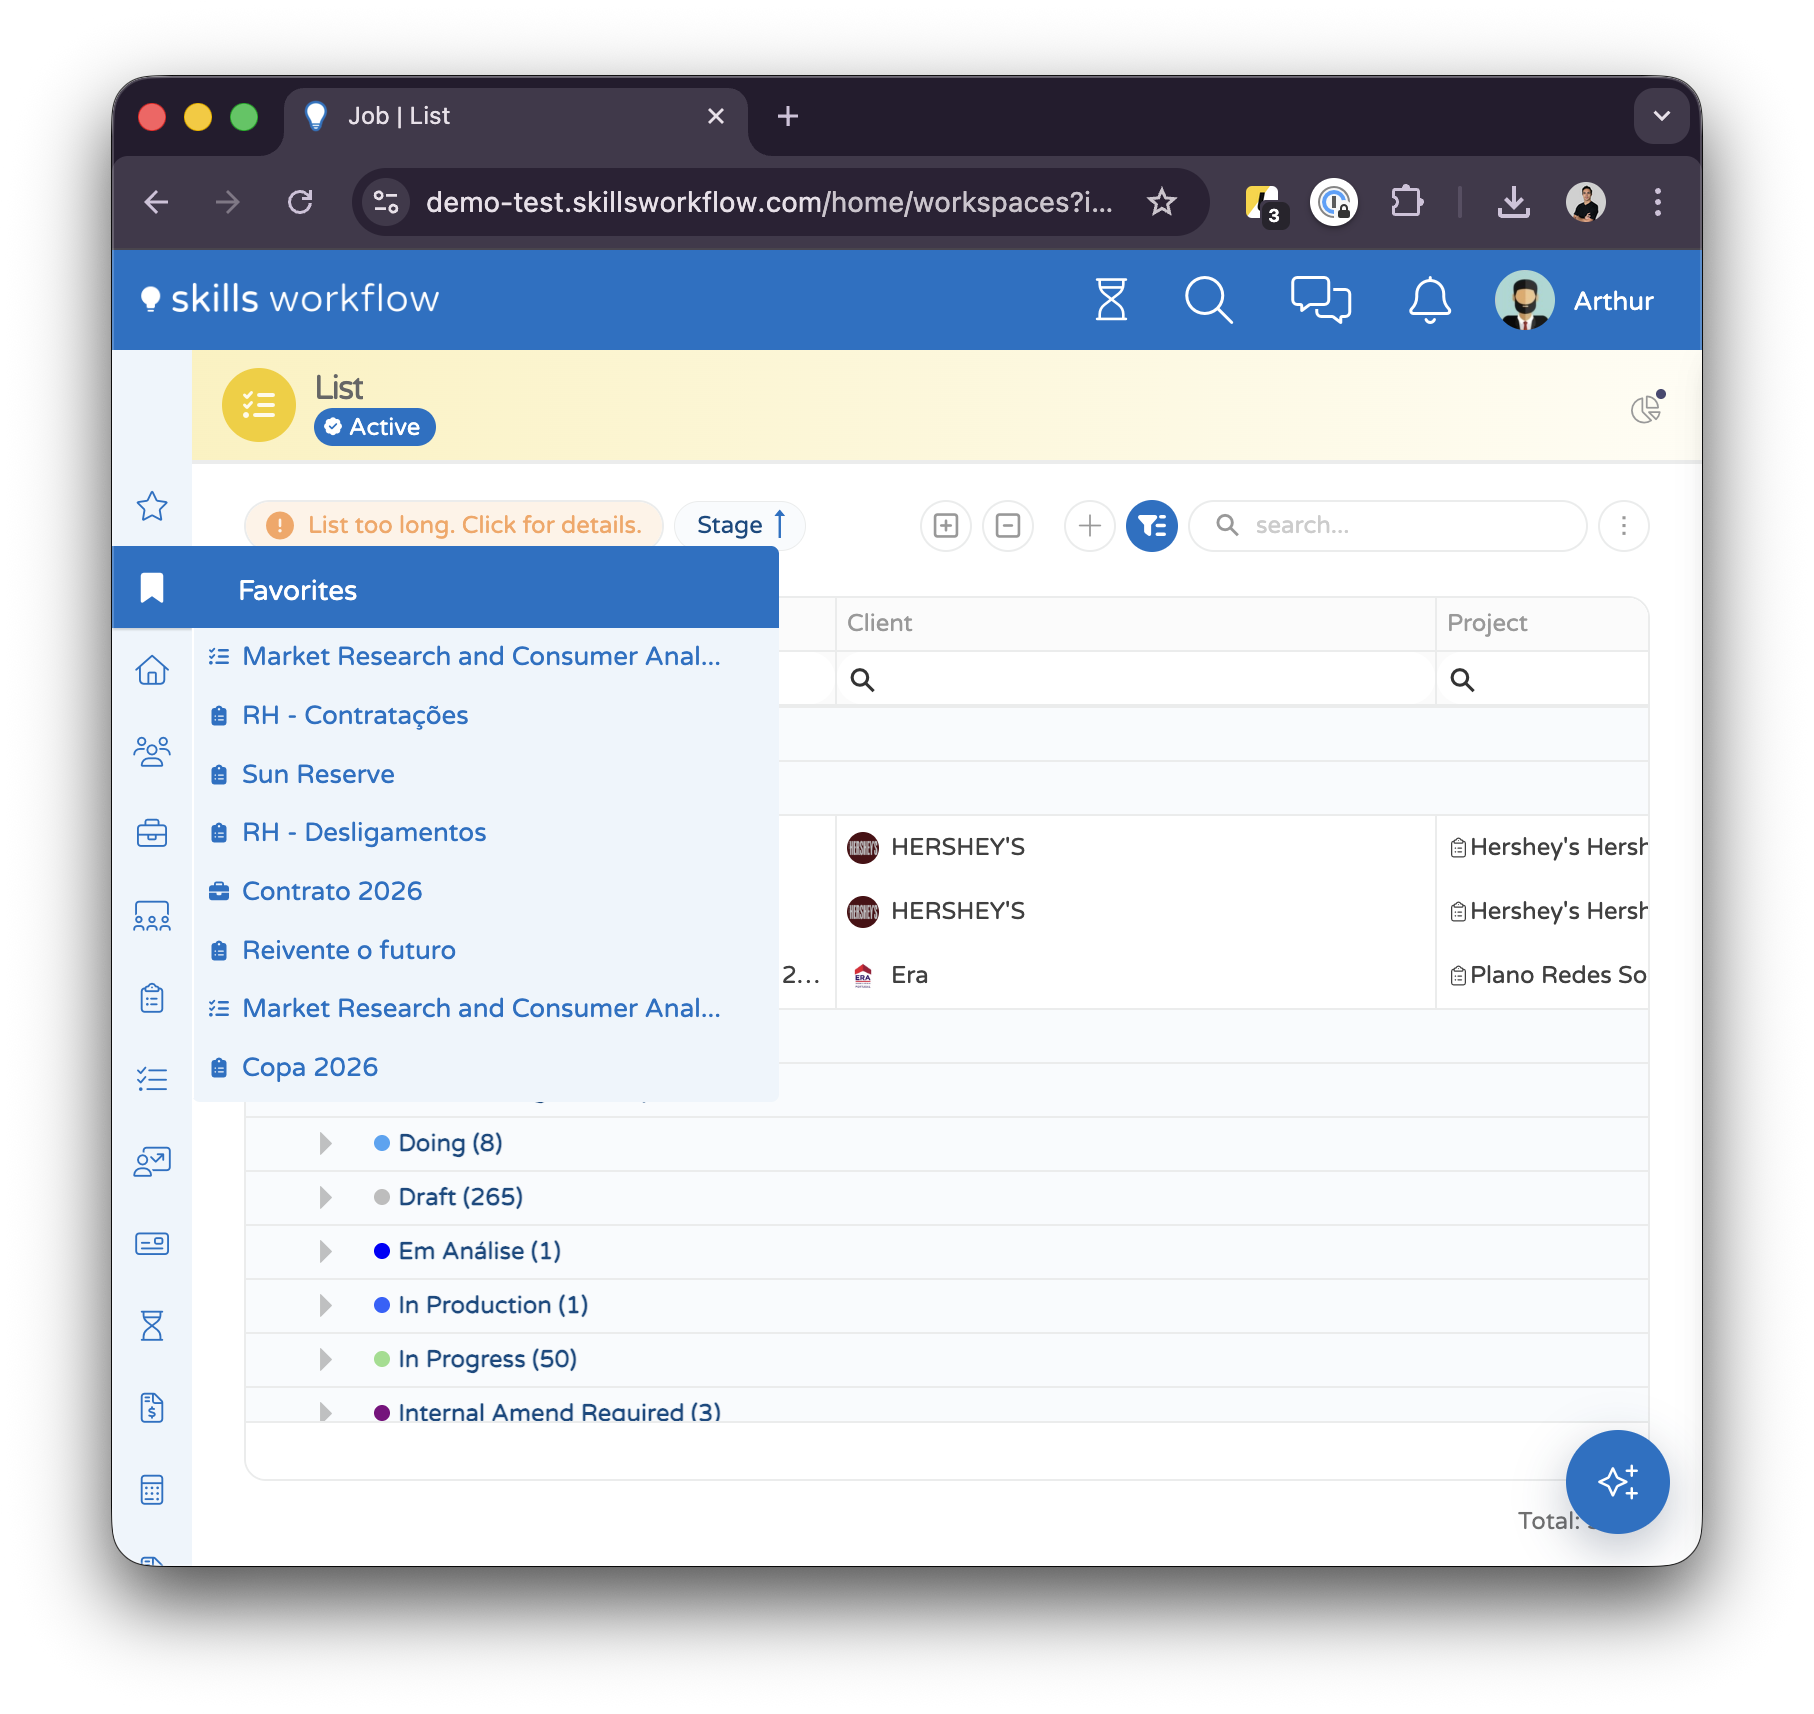The height and width of the screenshot is (1714, 1814).
Task: Expand the Draft (265) group
Action: click(x=325, y=1197)
